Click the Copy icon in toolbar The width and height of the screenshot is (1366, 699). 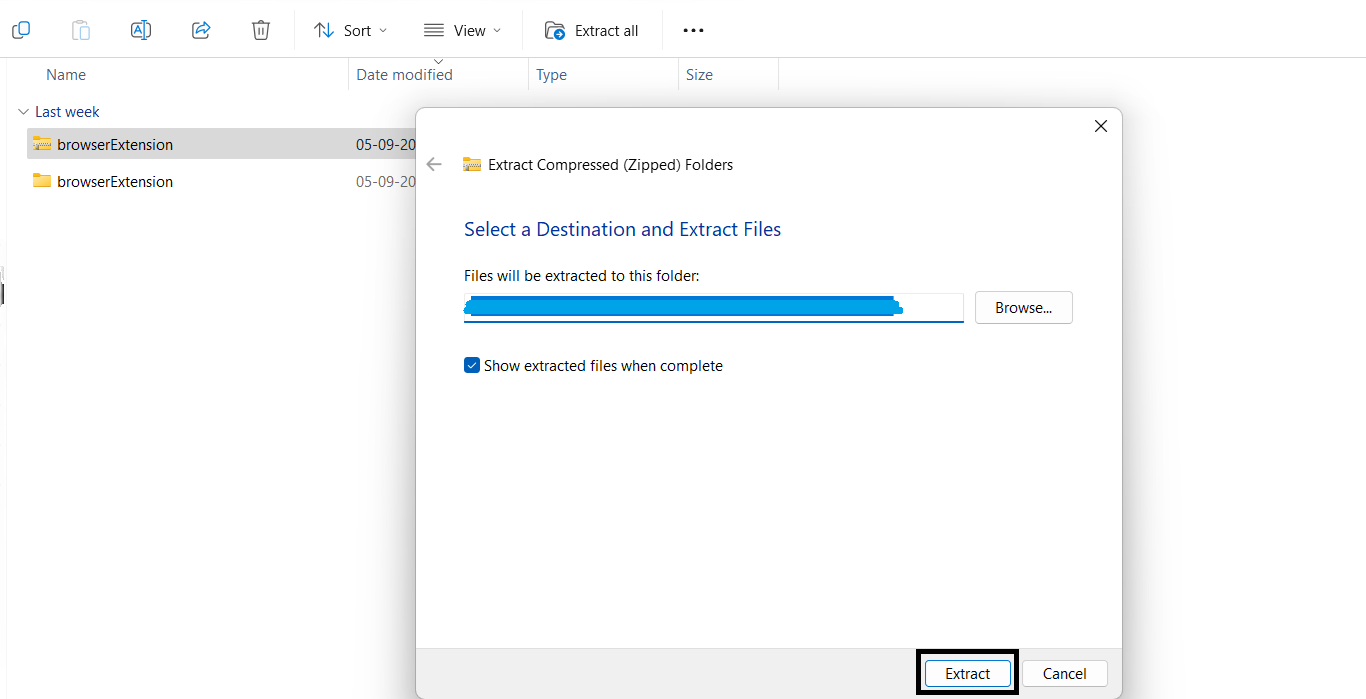pyautogui.click(x=21, y=30)
